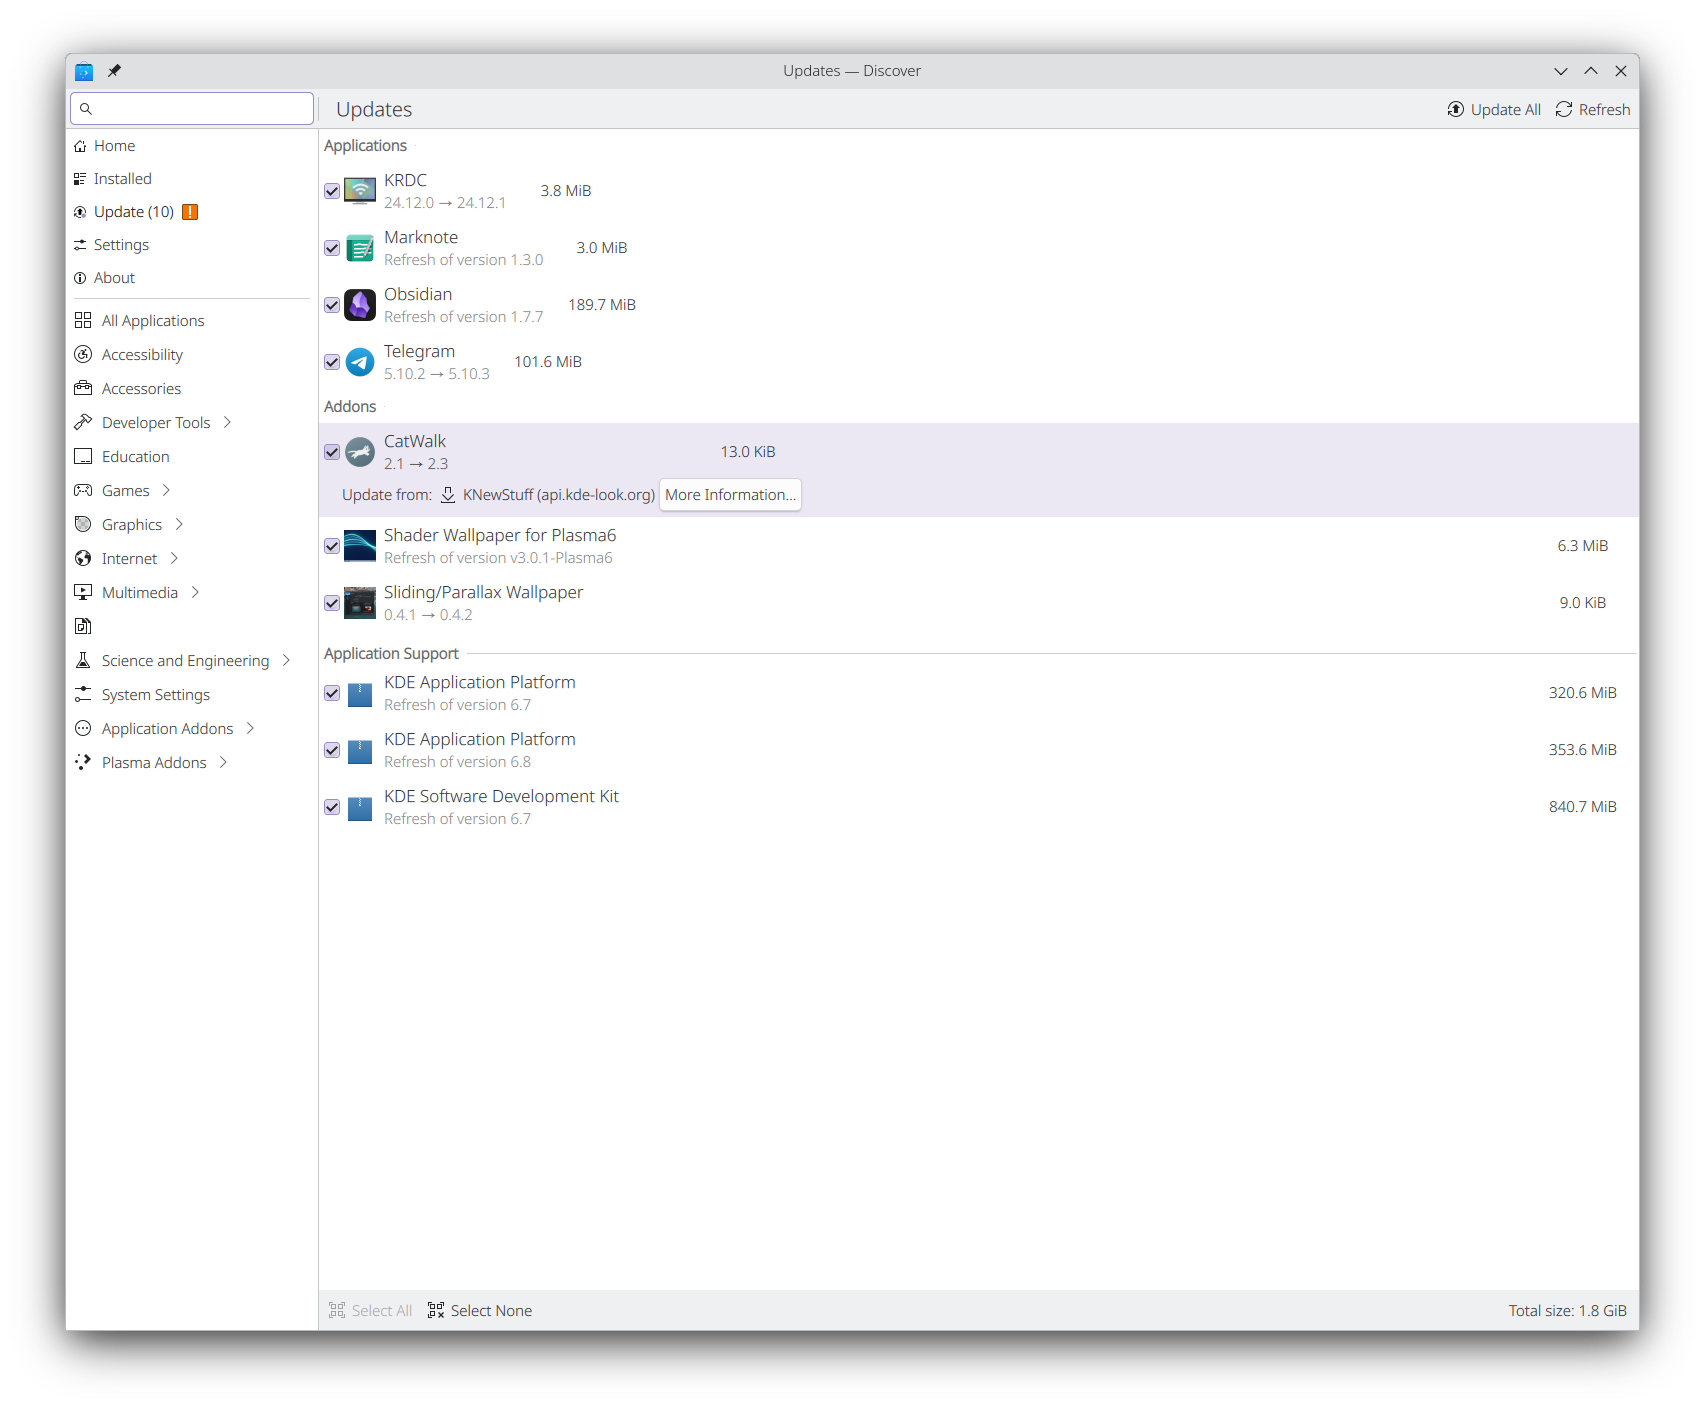This screenshot has height=1408, width=1705.
Task: Pin the window with the pushpin icon
Action: (114, 71)
